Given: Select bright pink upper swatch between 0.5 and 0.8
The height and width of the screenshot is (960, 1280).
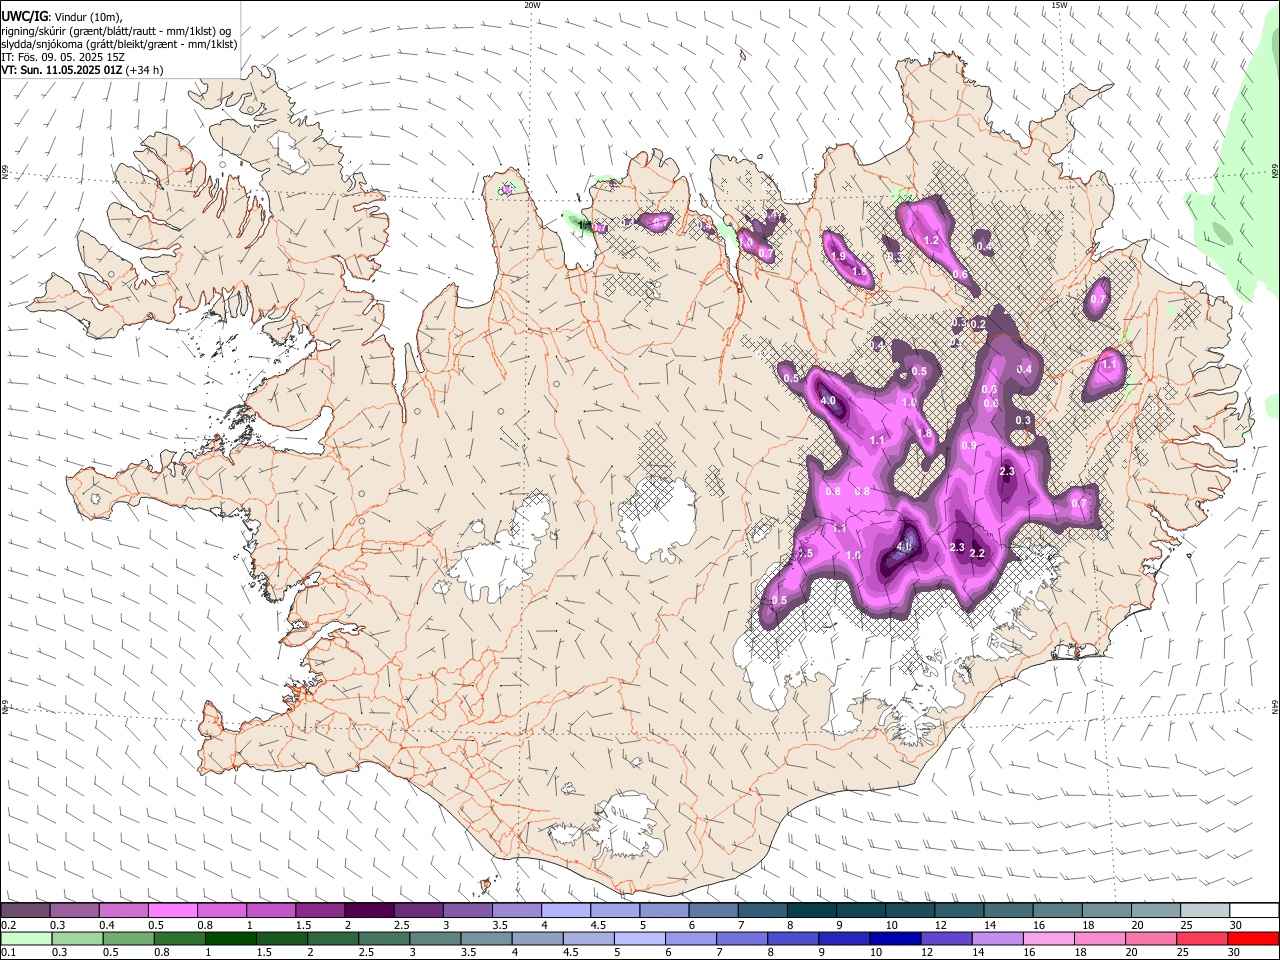Looking at the screenshot, I should pos(172,910).
